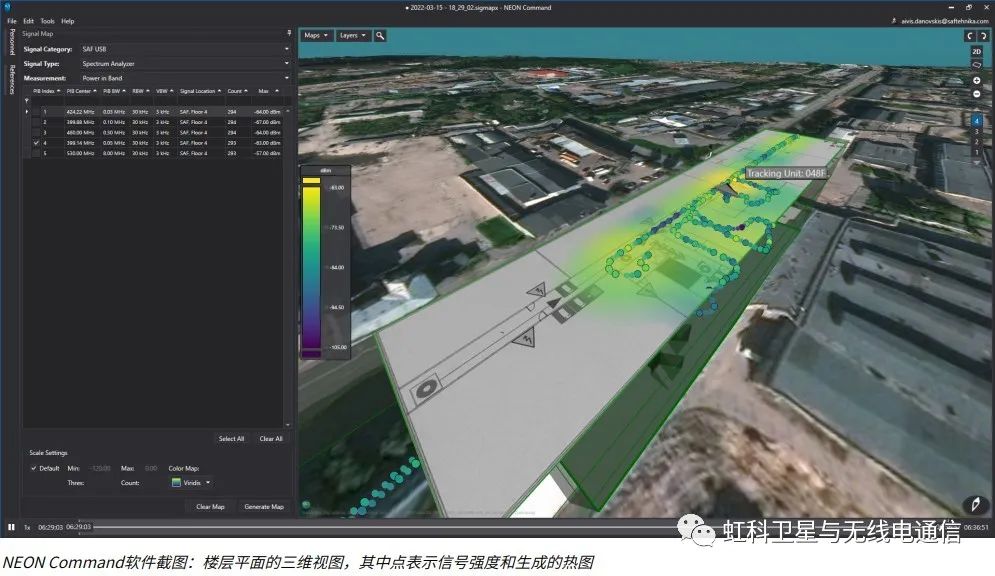The width and height of the screenshot is (995, 576).
Task: Check the box for PIB index 3
Action: tap(36, 133)
